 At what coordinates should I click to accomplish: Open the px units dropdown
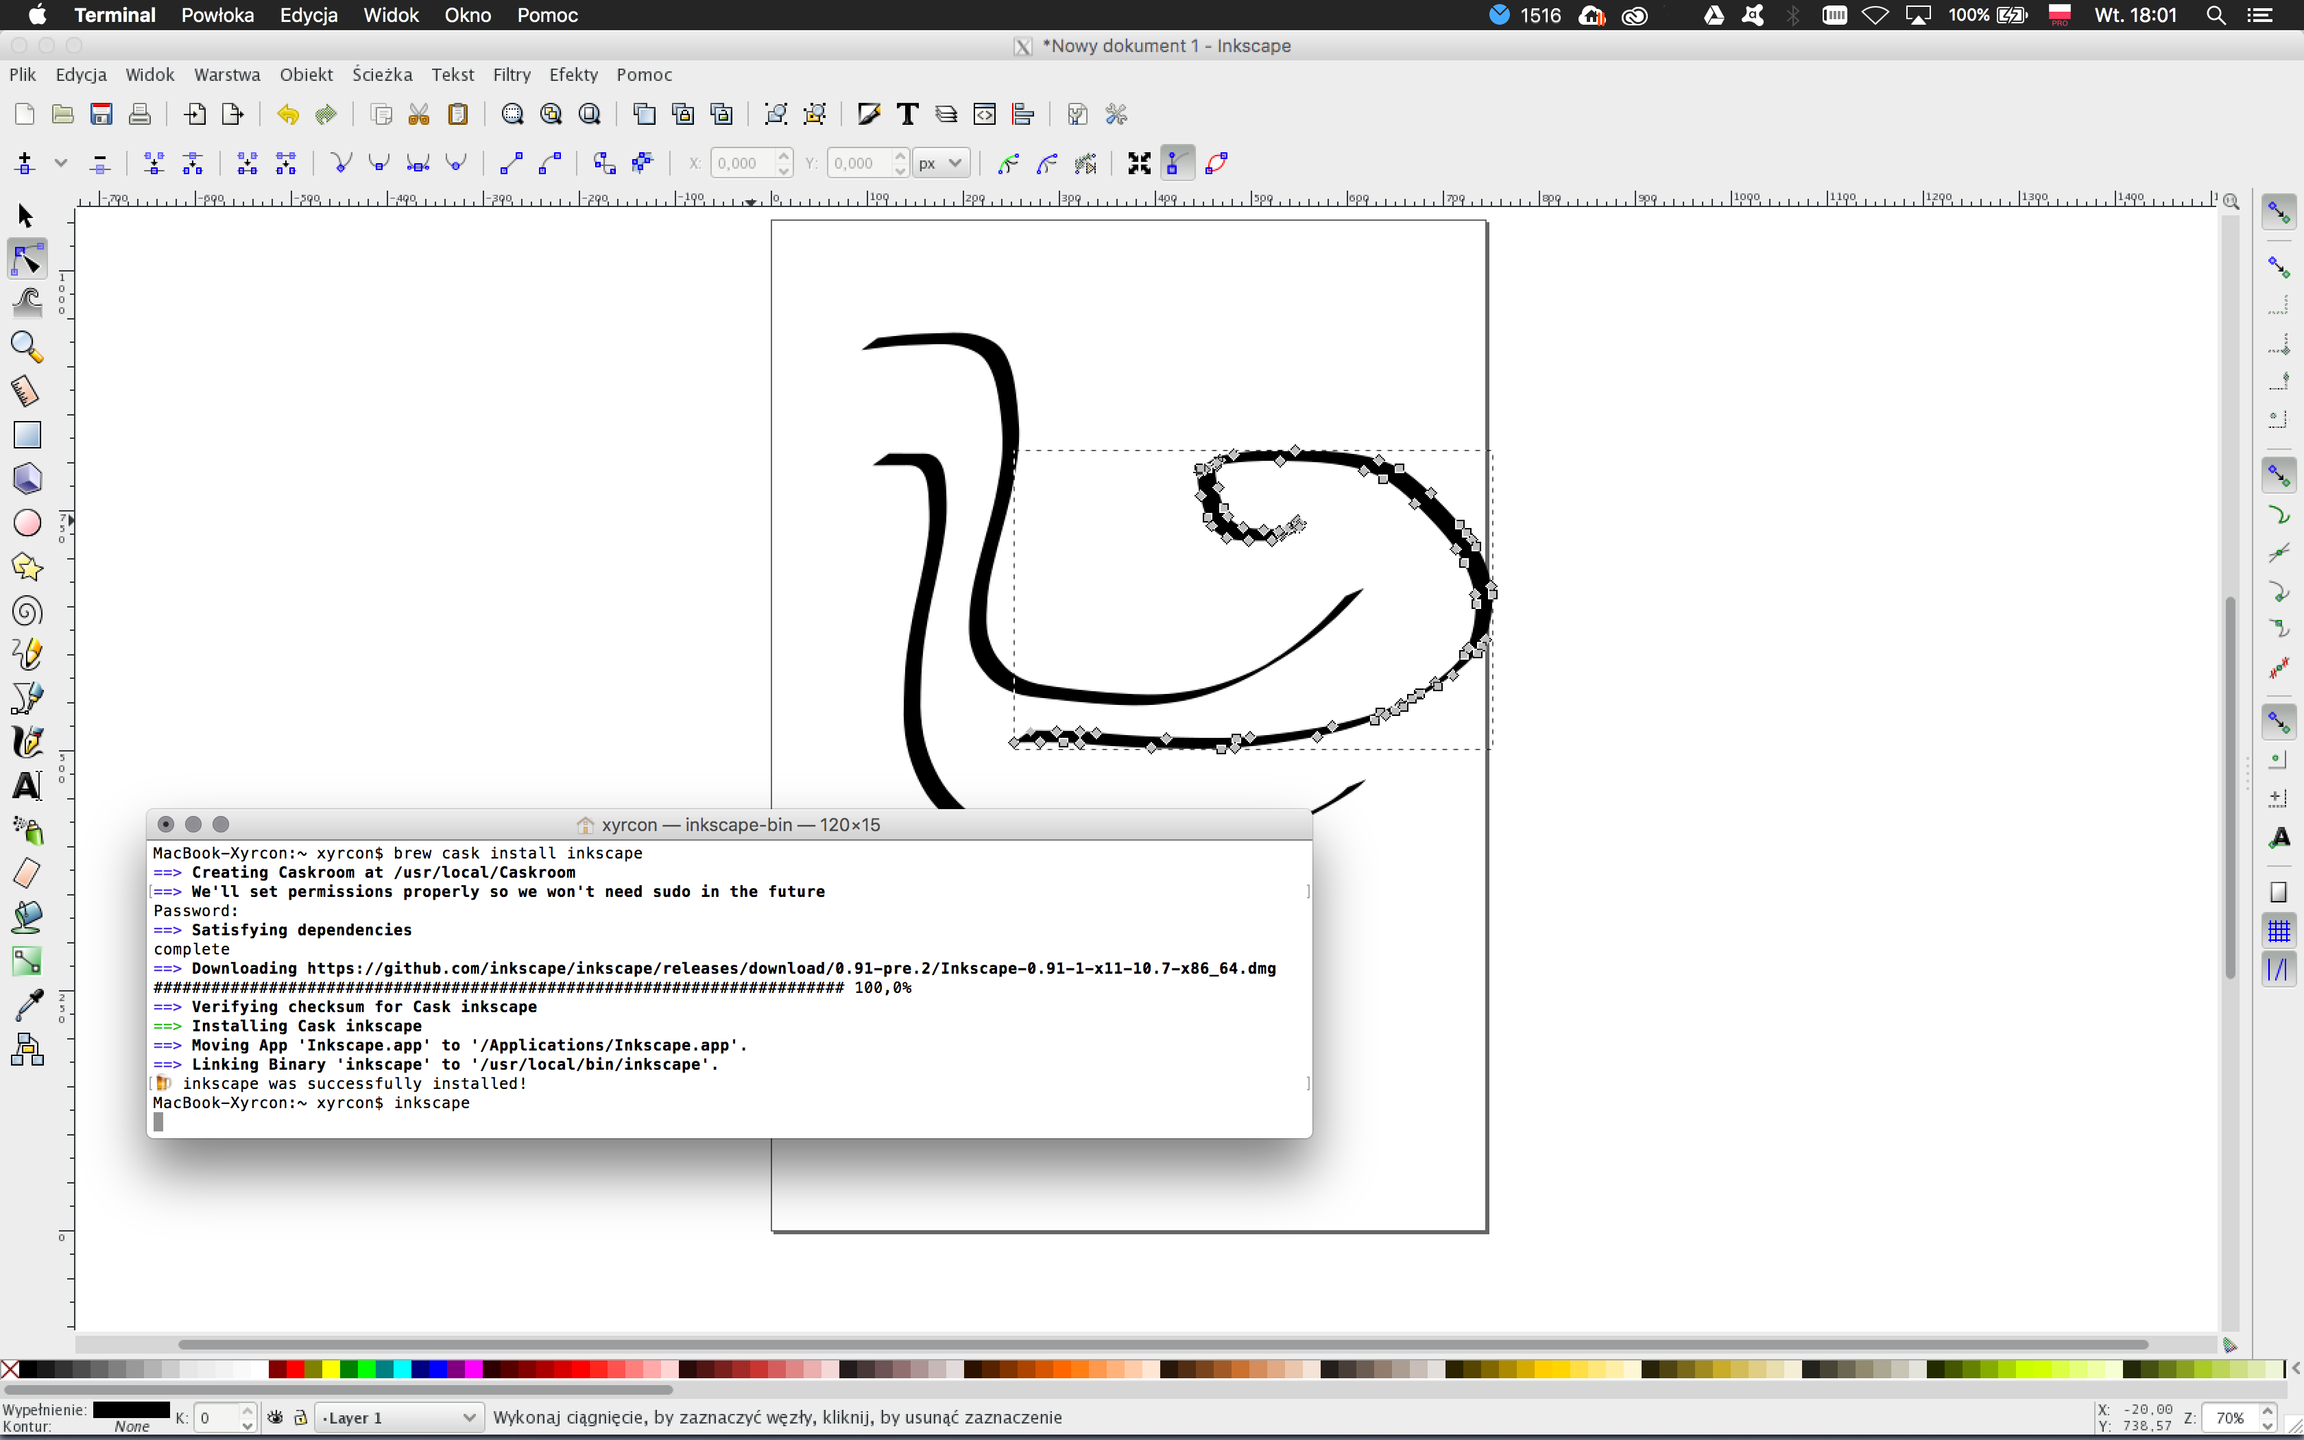point(941,163)
